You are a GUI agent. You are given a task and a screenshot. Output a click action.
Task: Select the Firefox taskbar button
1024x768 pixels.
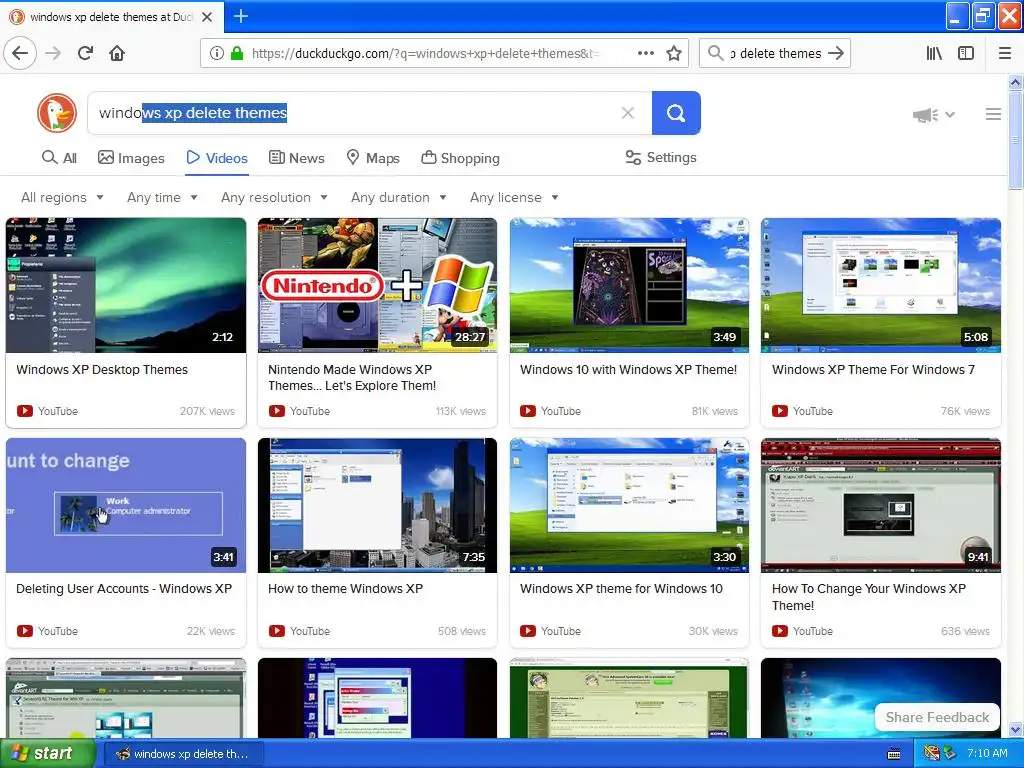coord(183,754)
